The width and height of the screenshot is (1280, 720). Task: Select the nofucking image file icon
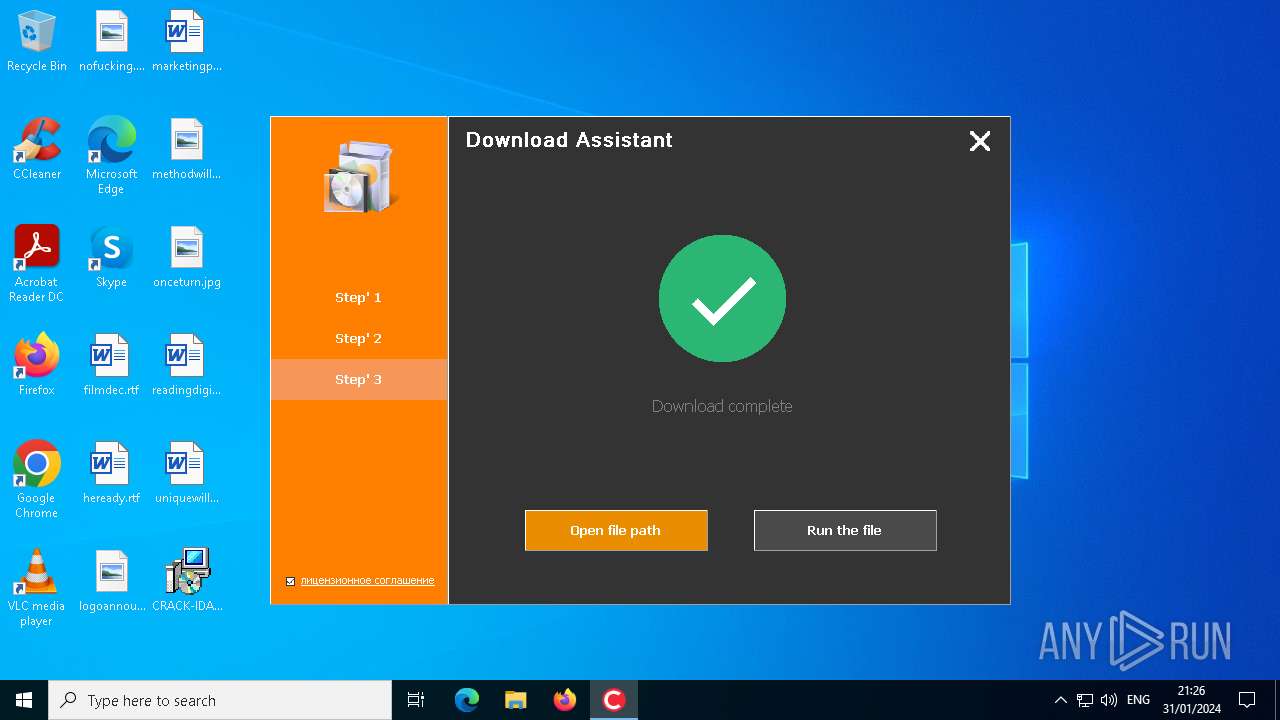[x=111, y=41]
